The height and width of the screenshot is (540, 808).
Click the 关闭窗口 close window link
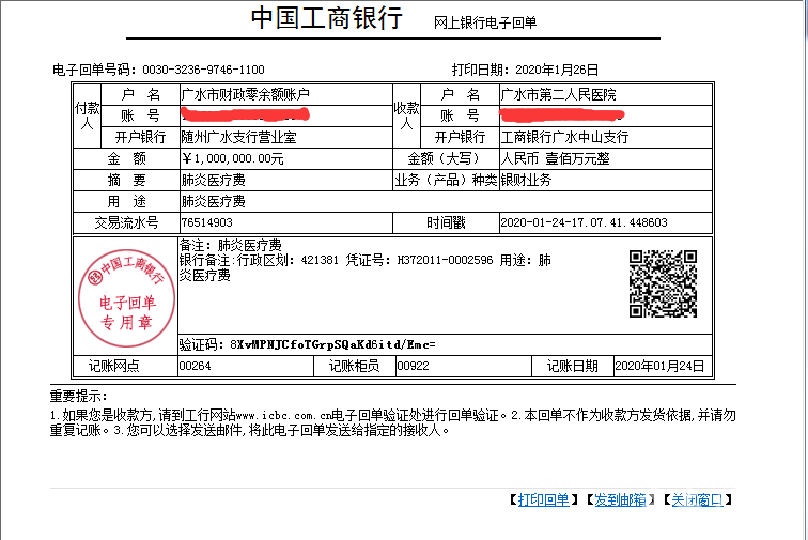pyautogui.click(x=697, y=500)
